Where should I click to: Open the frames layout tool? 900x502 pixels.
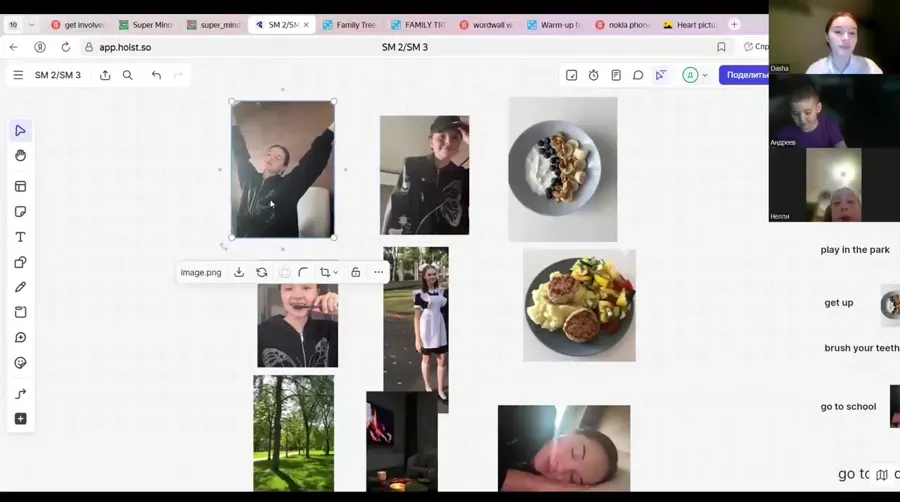point(20,186)
